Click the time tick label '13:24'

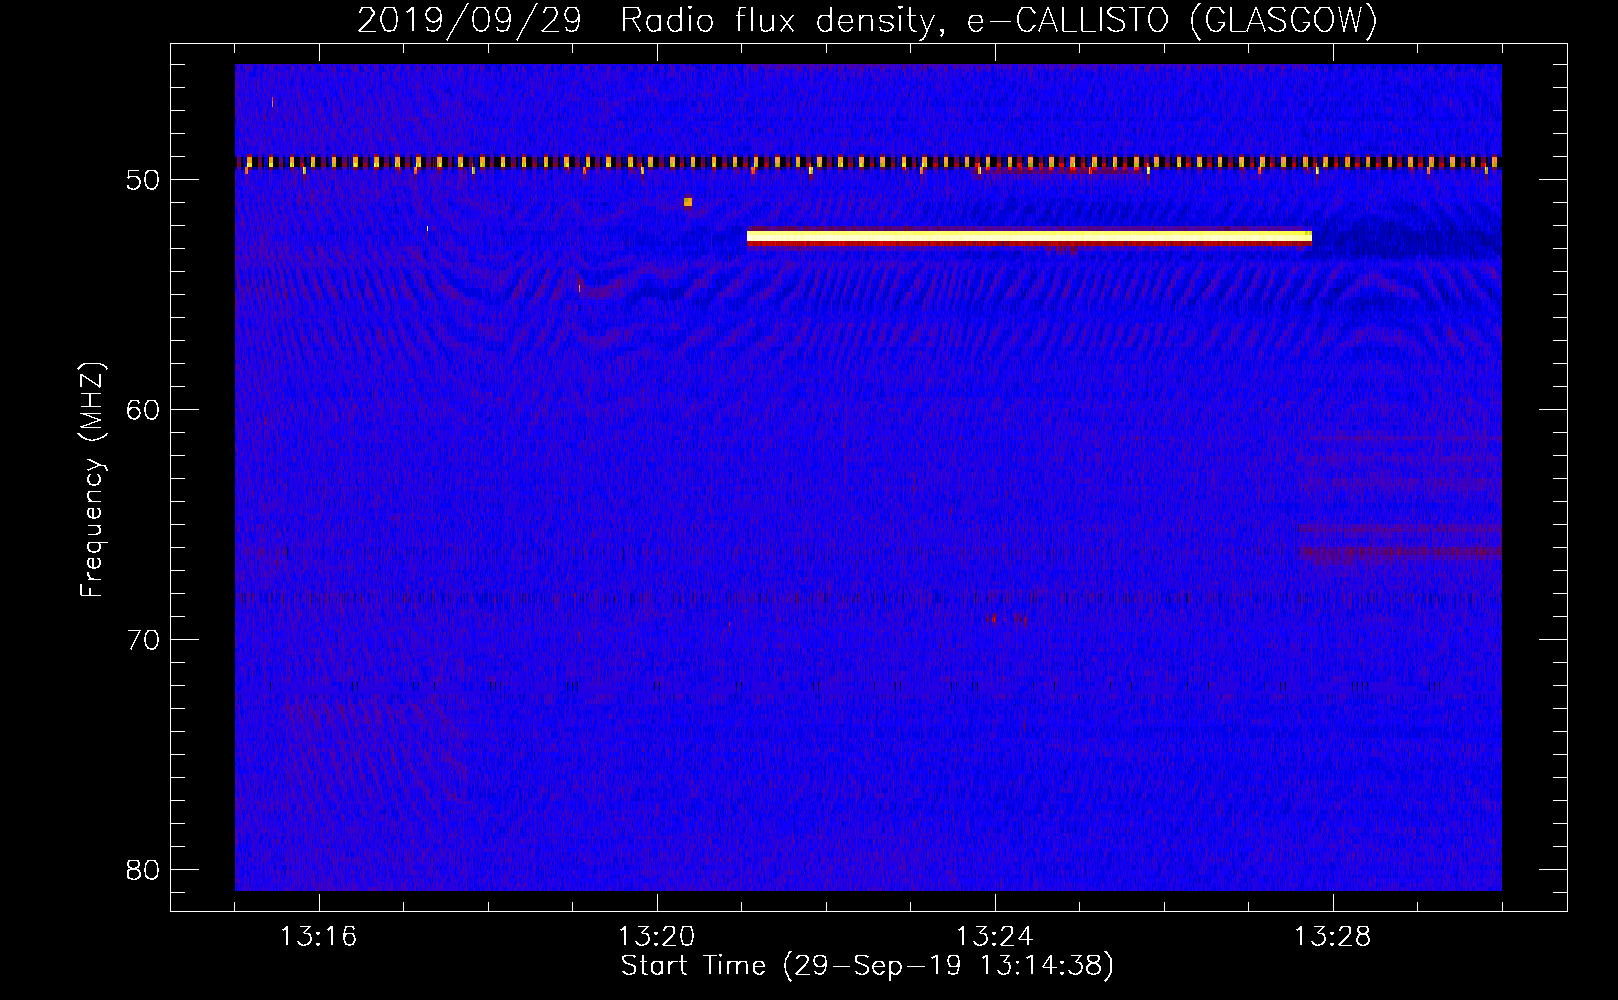point(994,936)
